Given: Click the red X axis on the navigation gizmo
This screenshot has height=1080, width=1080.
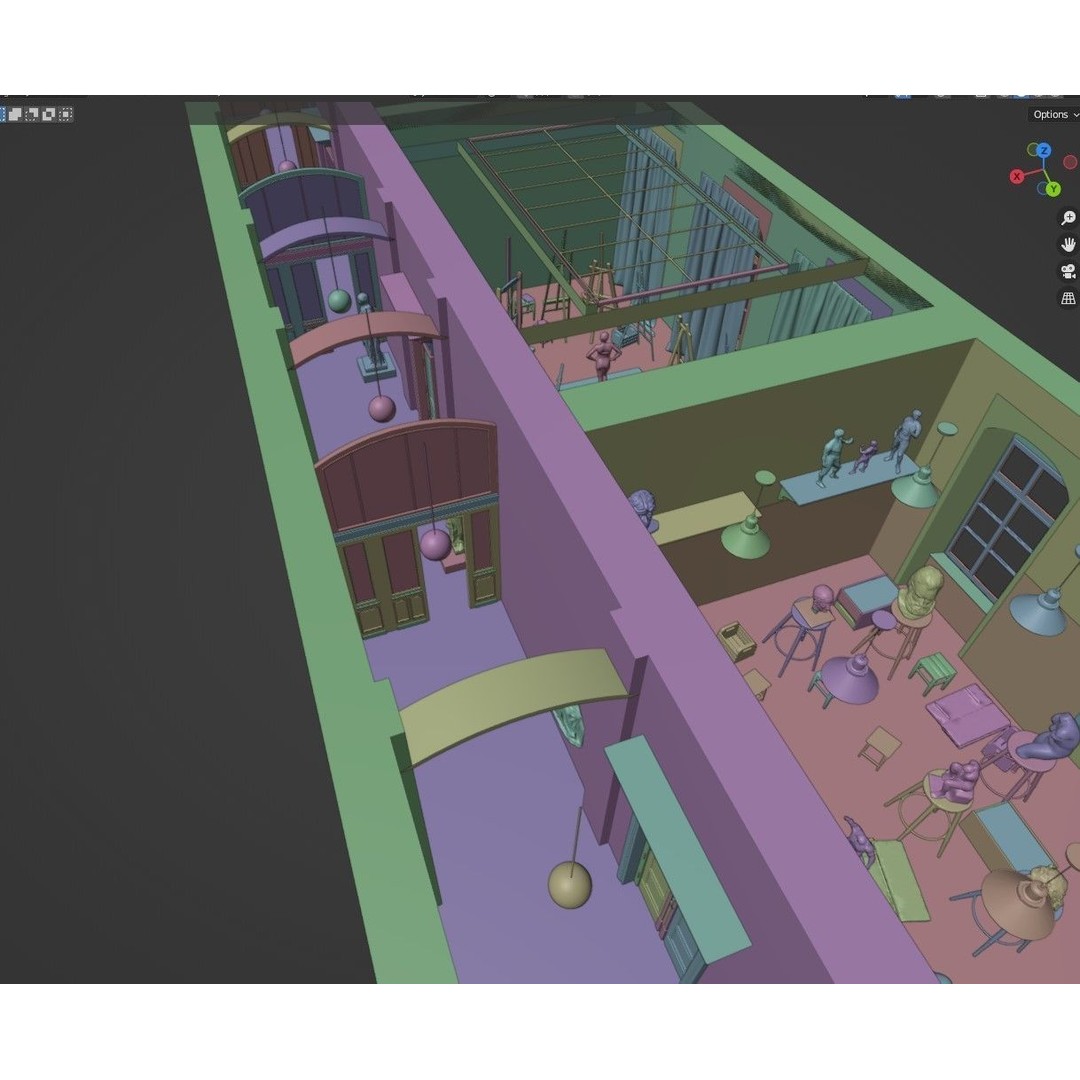Looking at the screenshot, I should coord(1017,176).
